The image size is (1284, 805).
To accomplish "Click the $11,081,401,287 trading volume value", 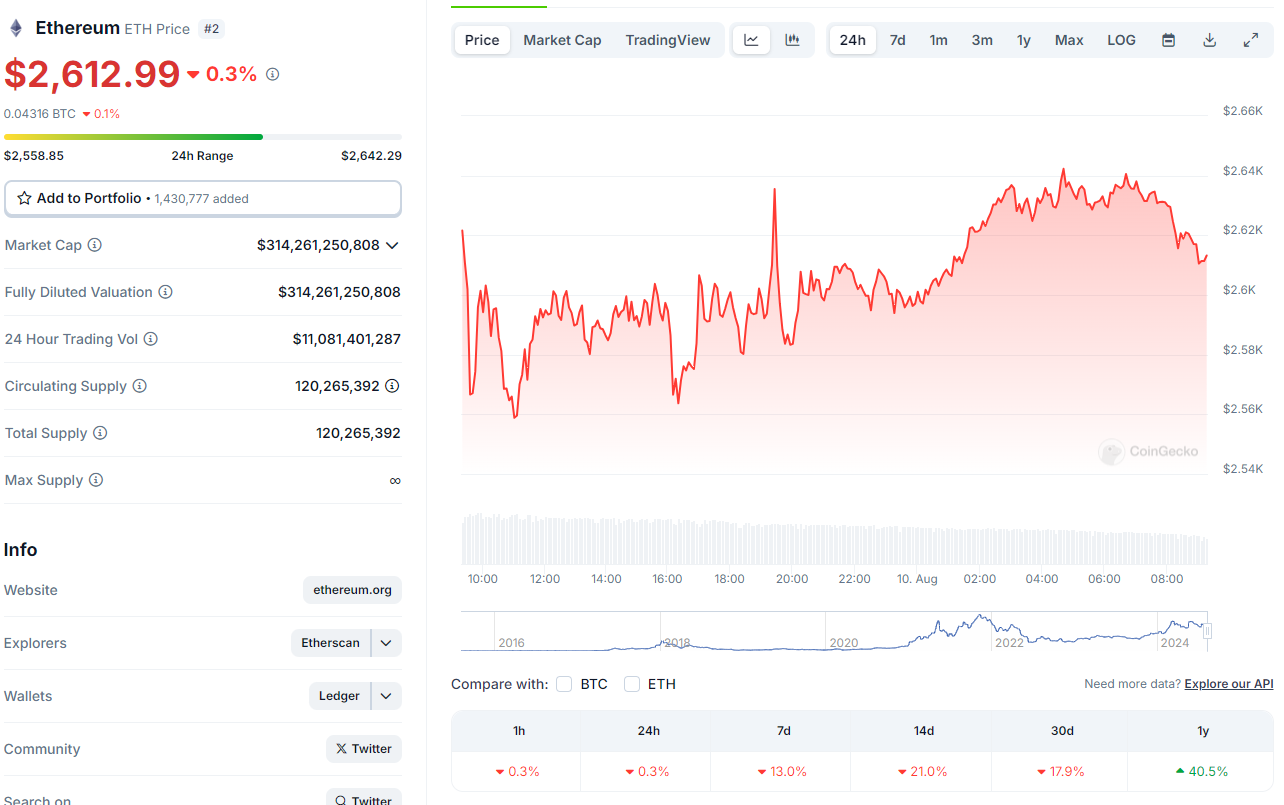I will coord(347,339).
